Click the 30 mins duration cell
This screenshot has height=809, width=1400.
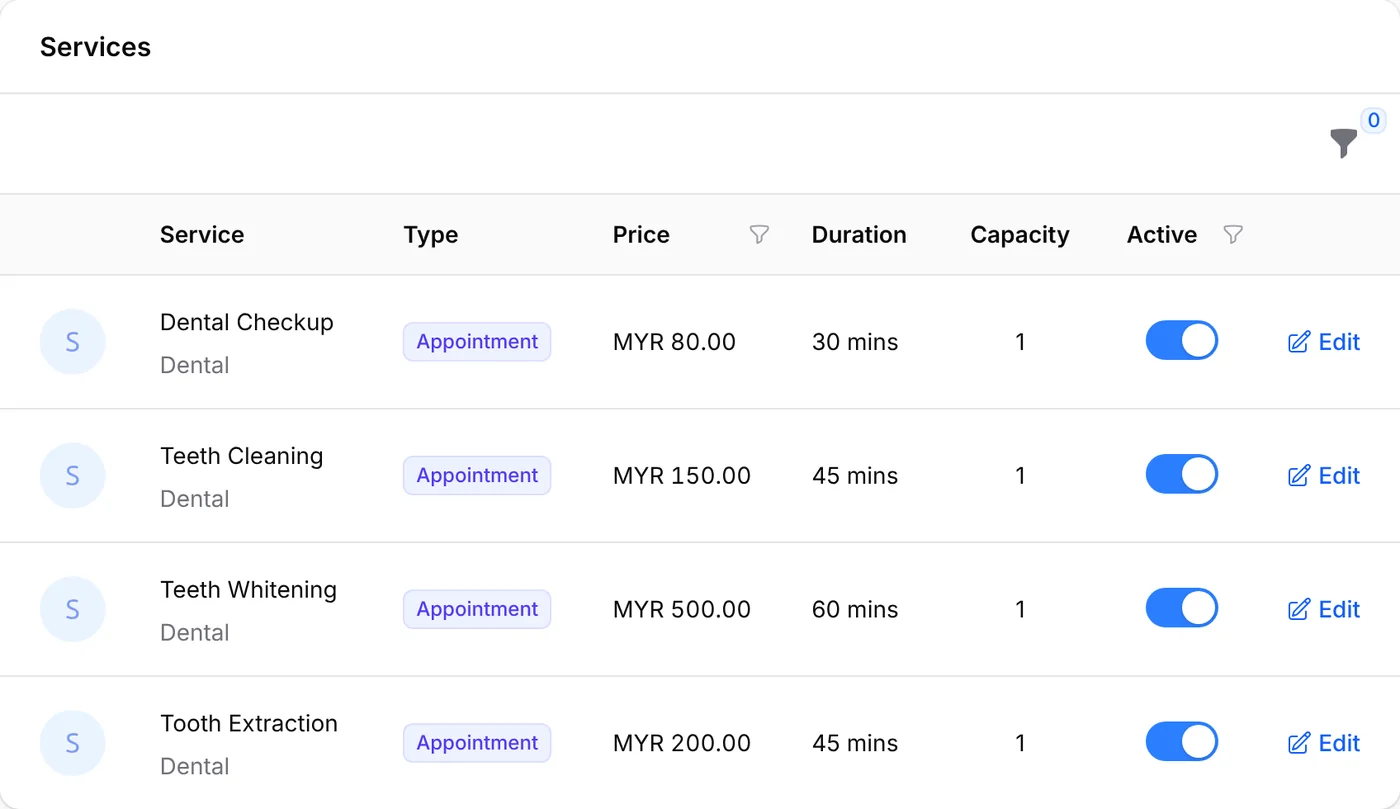(855, 342)
